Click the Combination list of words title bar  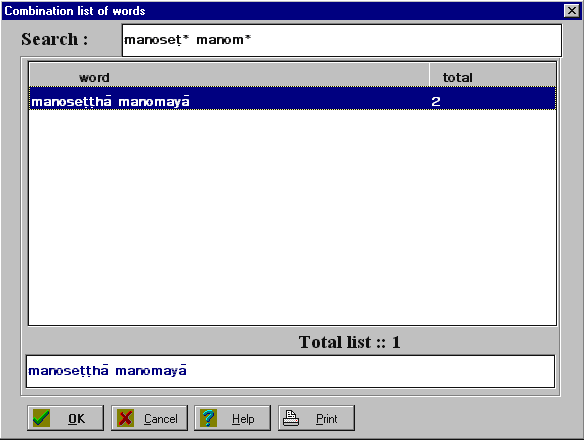(283, 10)
